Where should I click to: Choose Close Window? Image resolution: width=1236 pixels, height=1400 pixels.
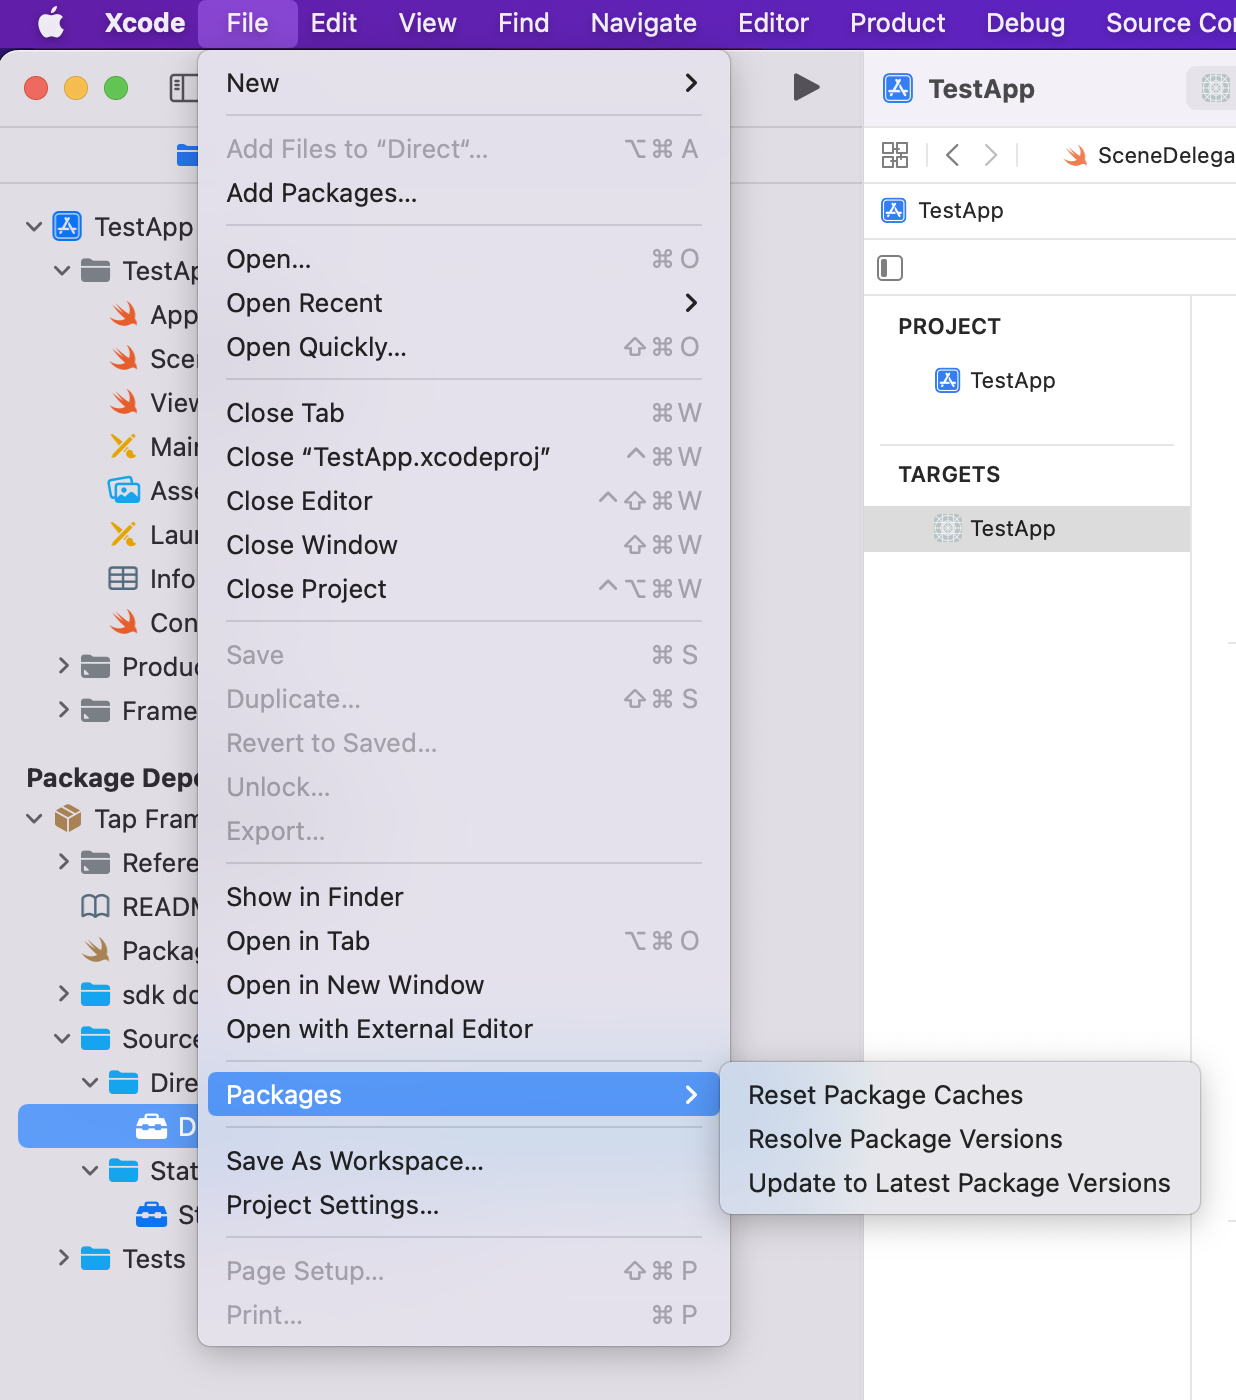pyautogui.click(x=464, y=545)
